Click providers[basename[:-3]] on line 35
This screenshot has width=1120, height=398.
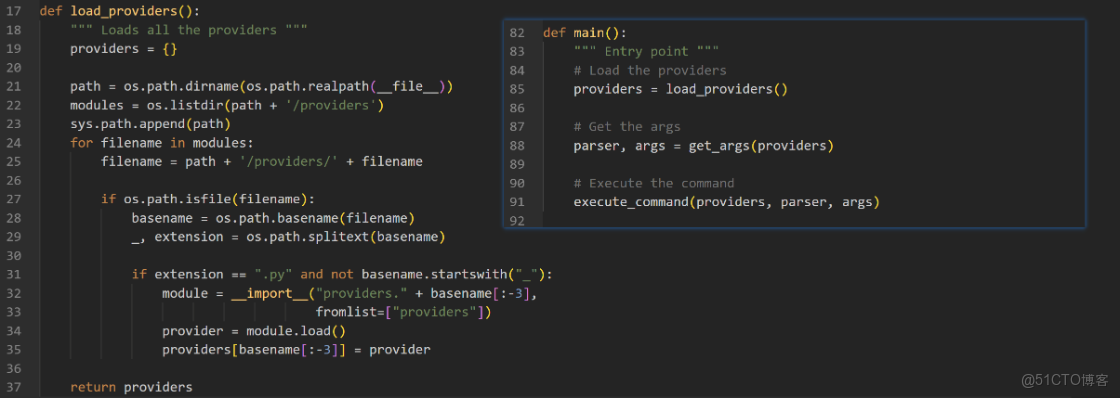coord(254,349)
